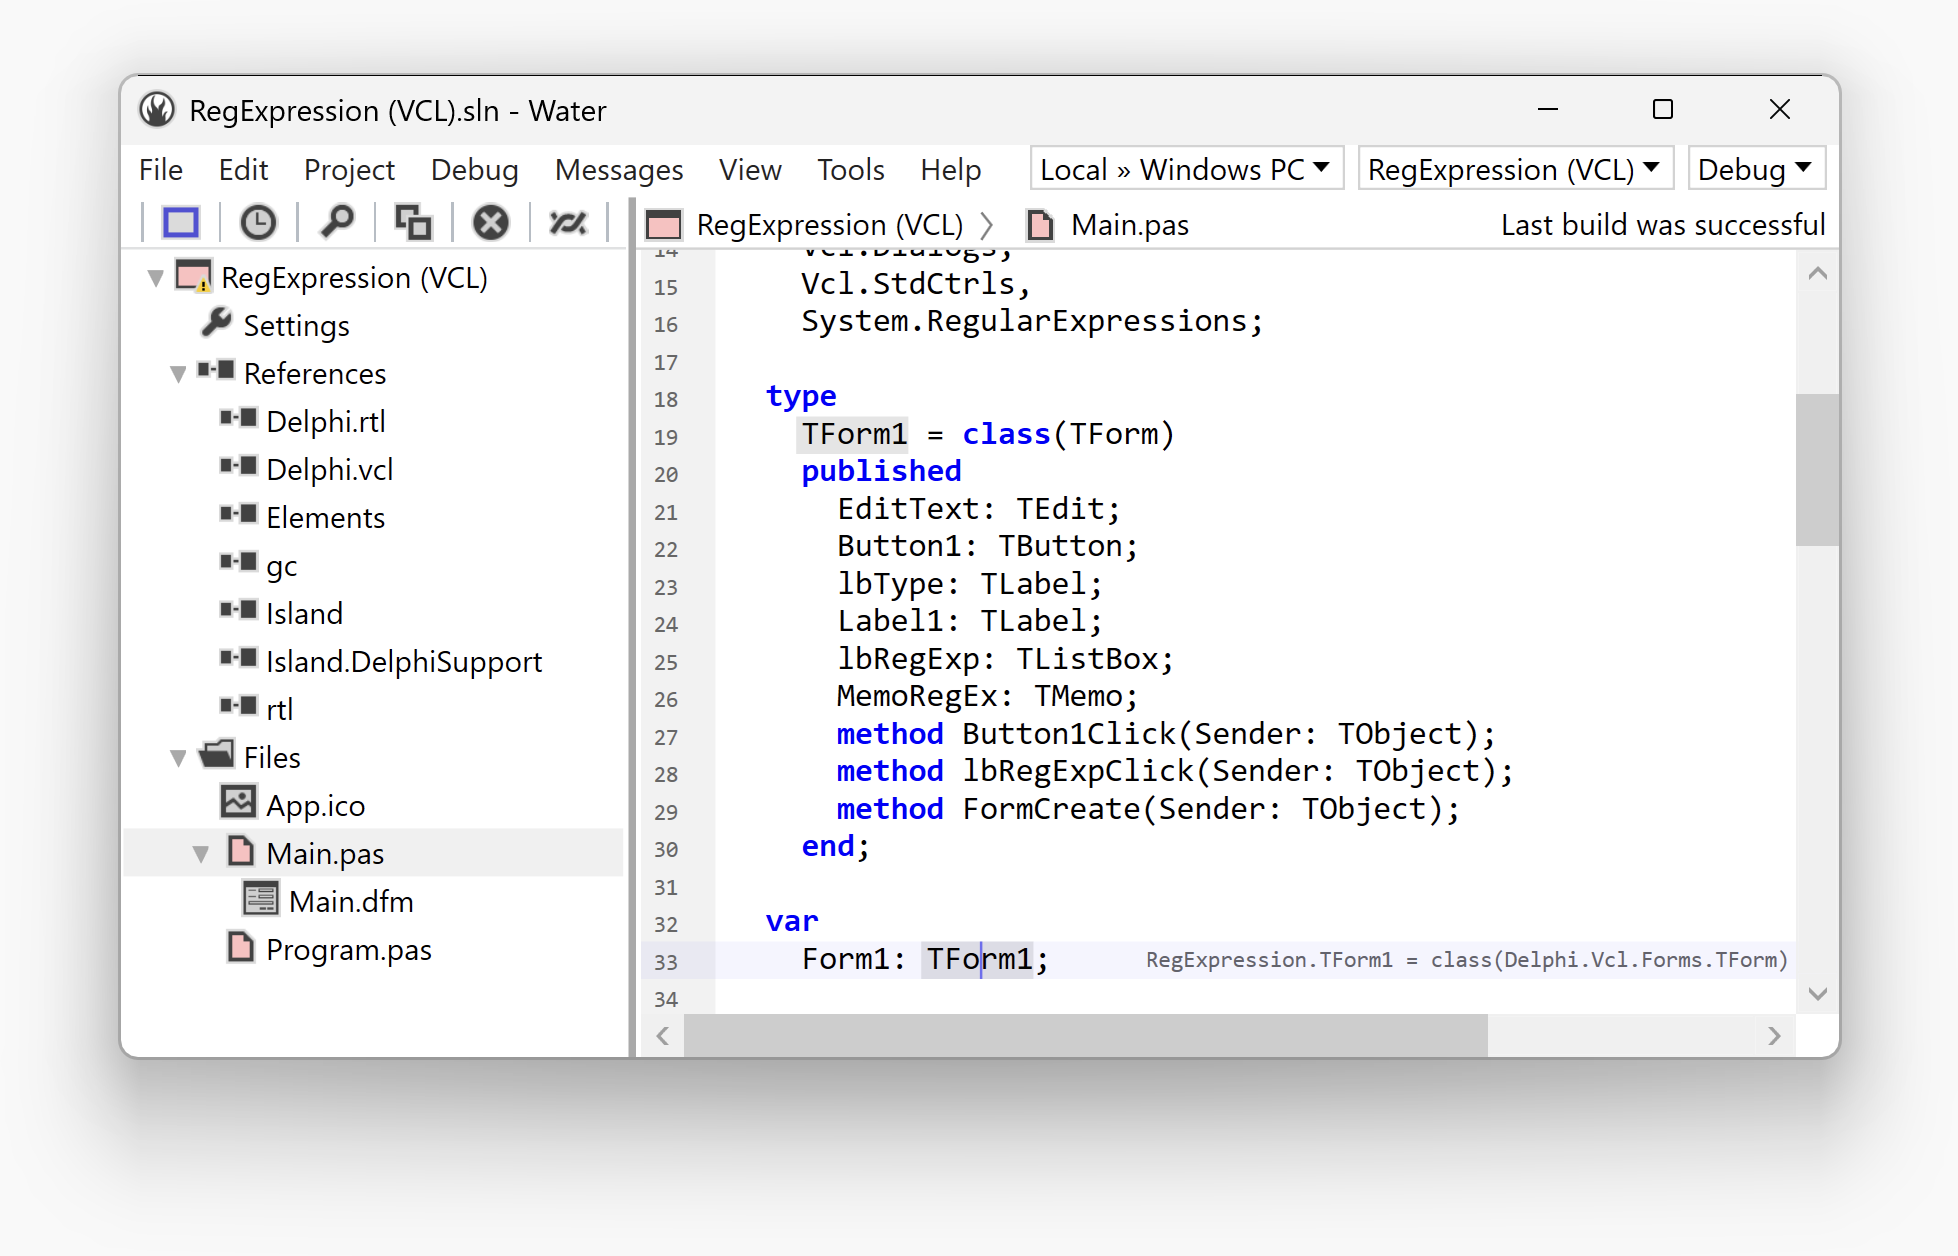Open the Debug configuration dropdown

(x=1756, y=168)
